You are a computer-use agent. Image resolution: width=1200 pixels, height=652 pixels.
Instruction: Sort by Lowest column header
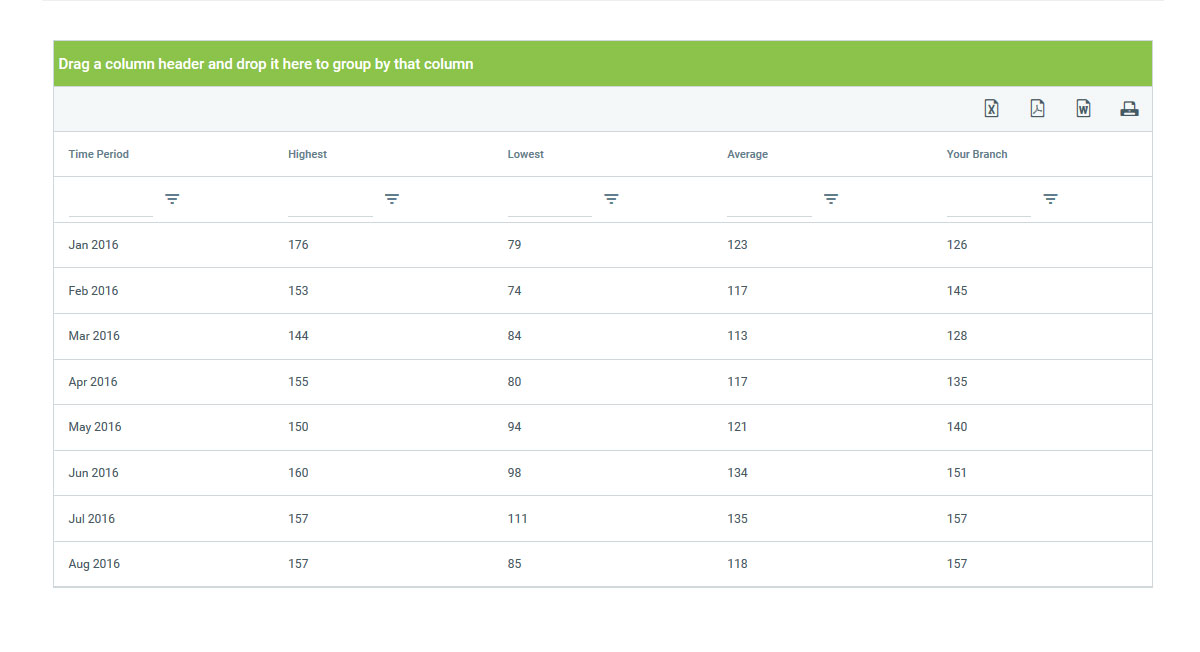[526, 154]
